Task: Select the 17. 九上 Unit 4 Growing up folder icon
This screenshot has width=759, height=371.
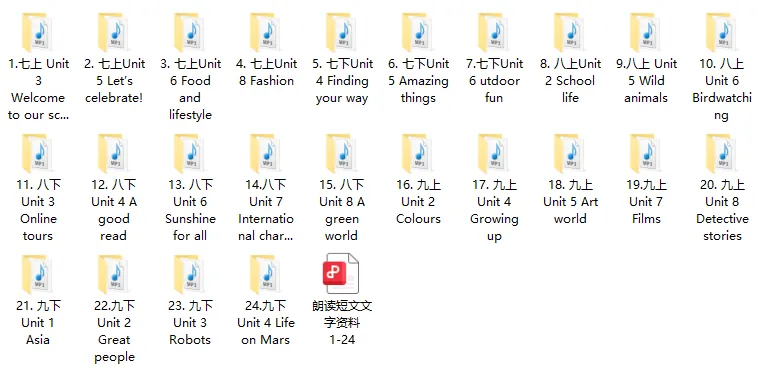Action: (x=494, y=154)
